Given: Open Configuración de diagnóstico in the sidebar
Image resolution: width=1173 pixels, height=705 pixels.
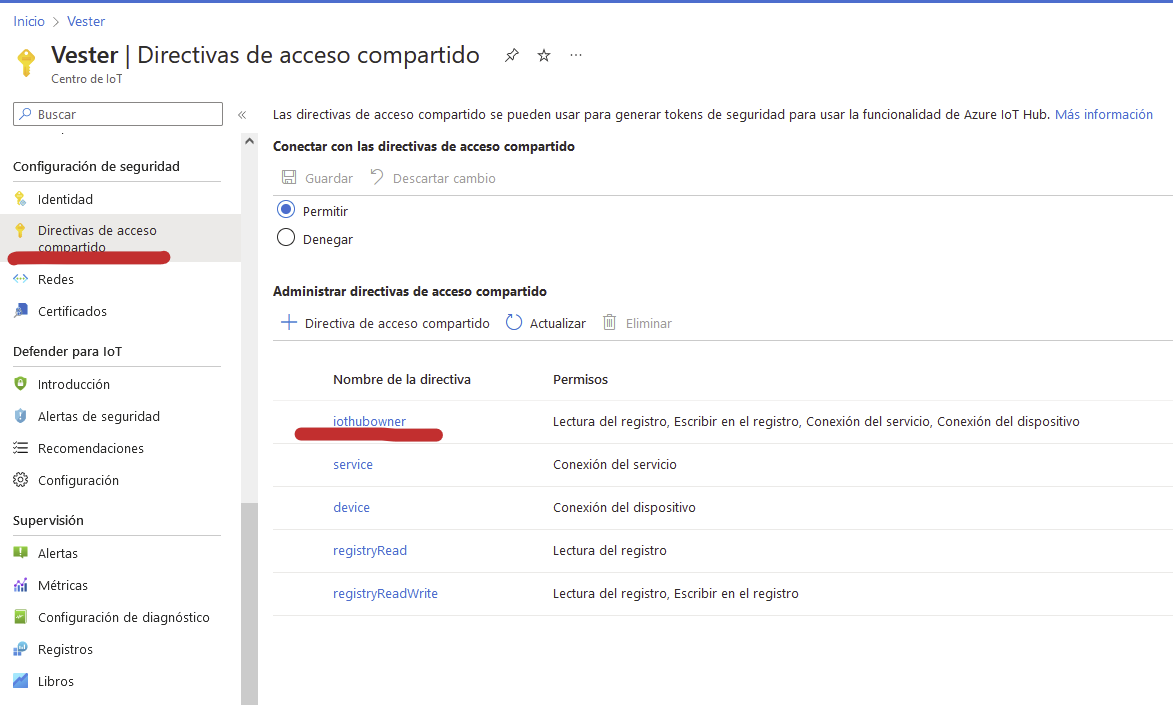Looking at the screenshot, I should pyautogui.click(x=124, y=617).
